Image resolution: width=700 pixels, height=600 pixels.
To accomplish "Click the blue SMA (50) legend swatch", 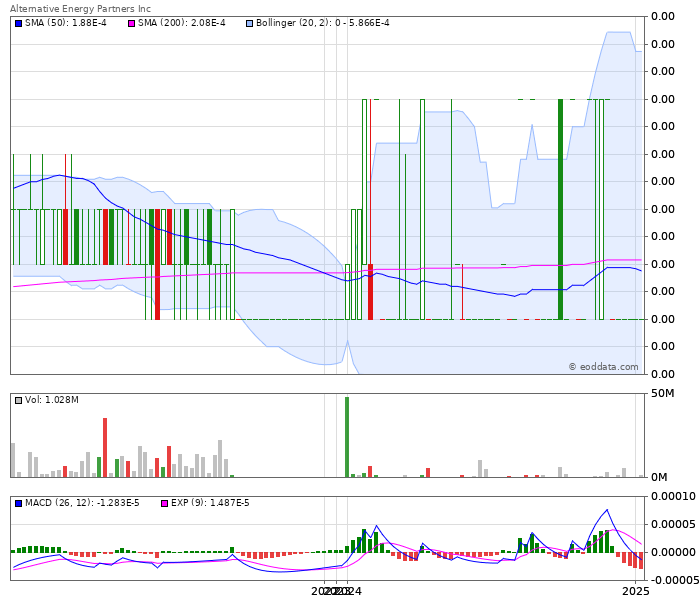I will (x=18, y=23).
